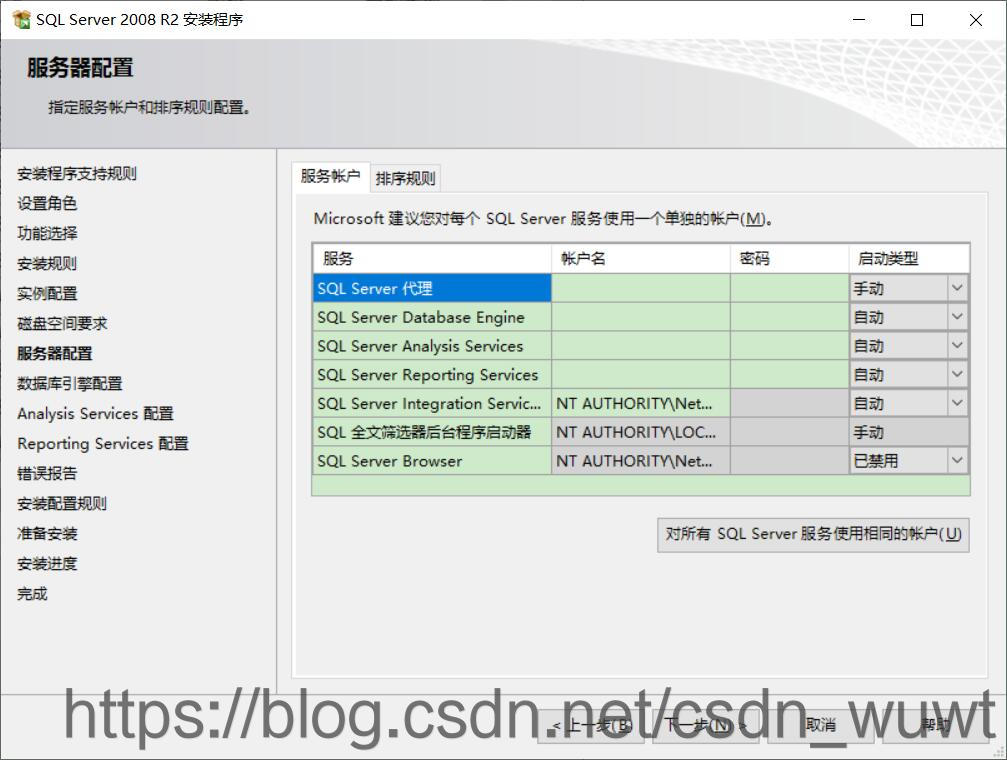Screen dimensions: 1007x760
Task: Click the 启动类型 column header
Action: (909, 258)
